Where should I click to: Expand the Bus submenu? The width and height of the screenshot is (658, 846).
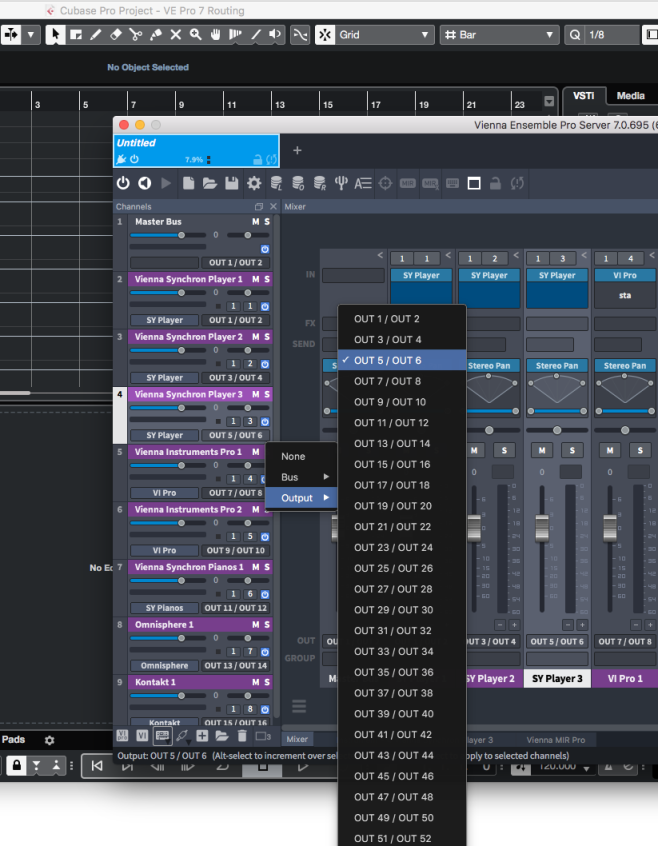[301, 477]
